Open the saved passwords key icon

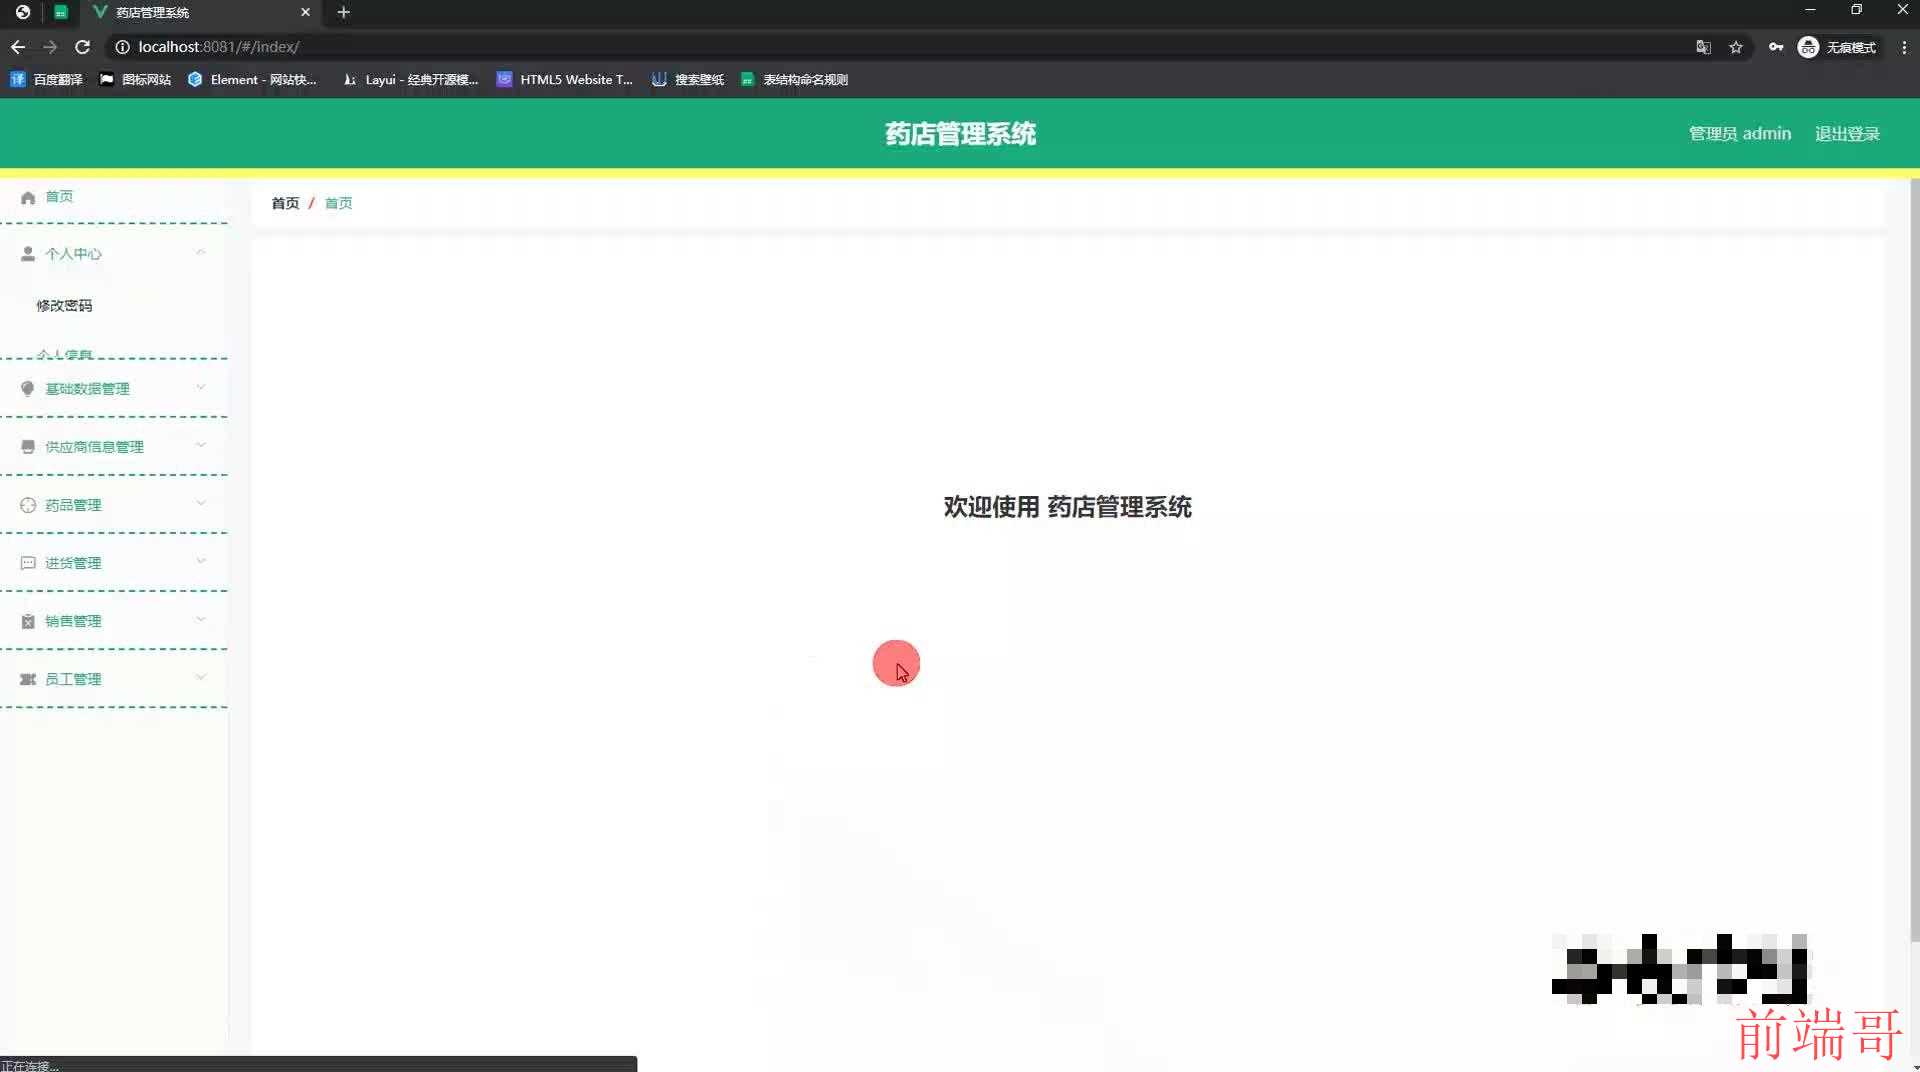tap(1776, 47)
